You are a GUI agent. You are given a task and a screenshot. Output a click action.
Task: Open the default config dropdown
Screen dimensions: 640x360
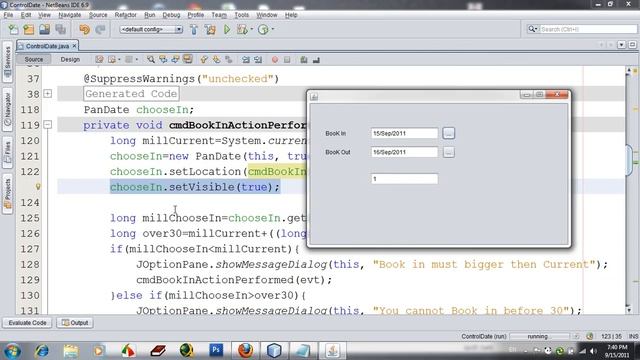click(x=151, y=29)
